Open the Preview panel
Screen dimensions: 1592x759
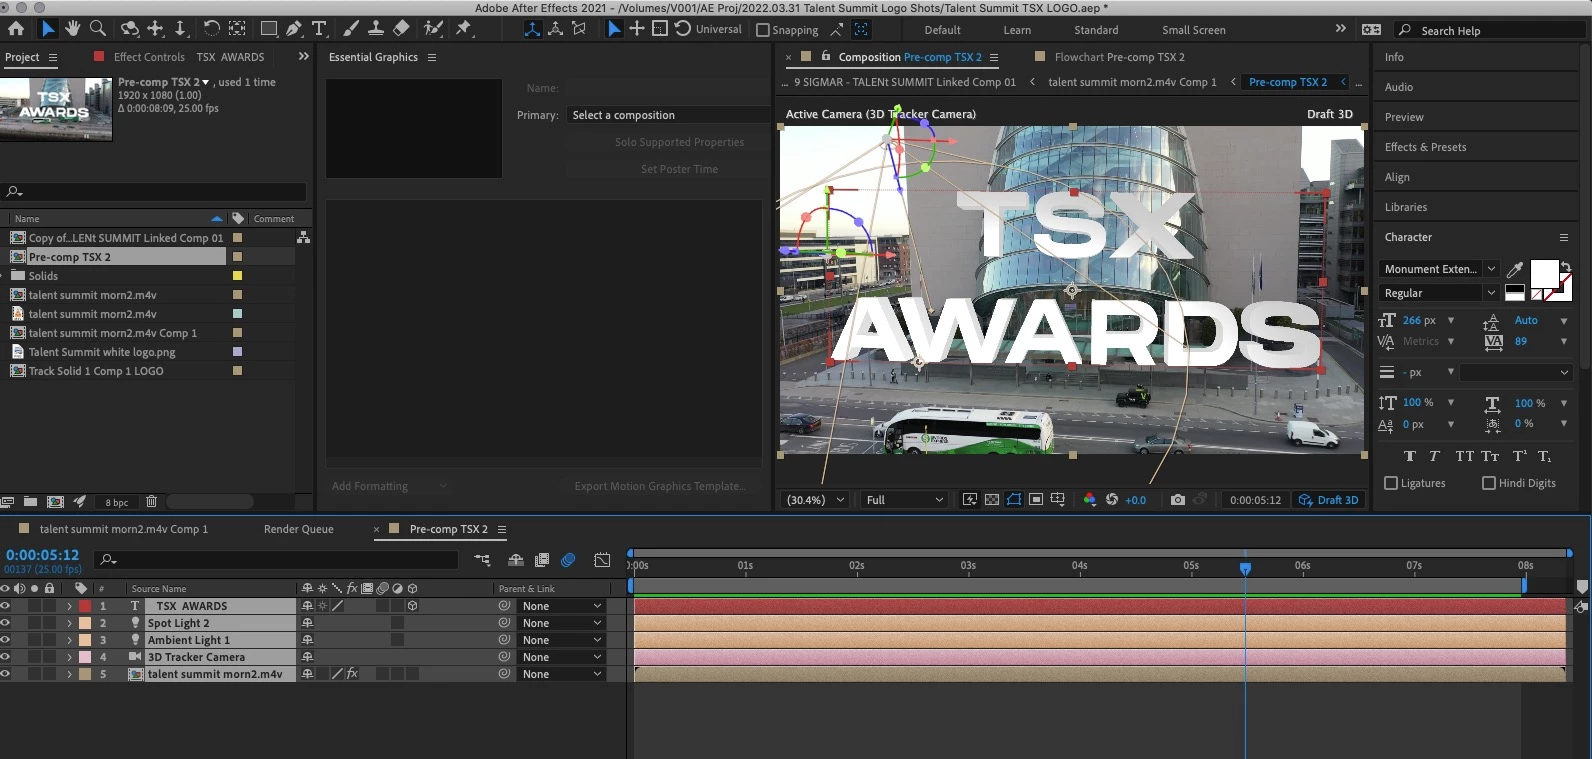pos(1404,117)
